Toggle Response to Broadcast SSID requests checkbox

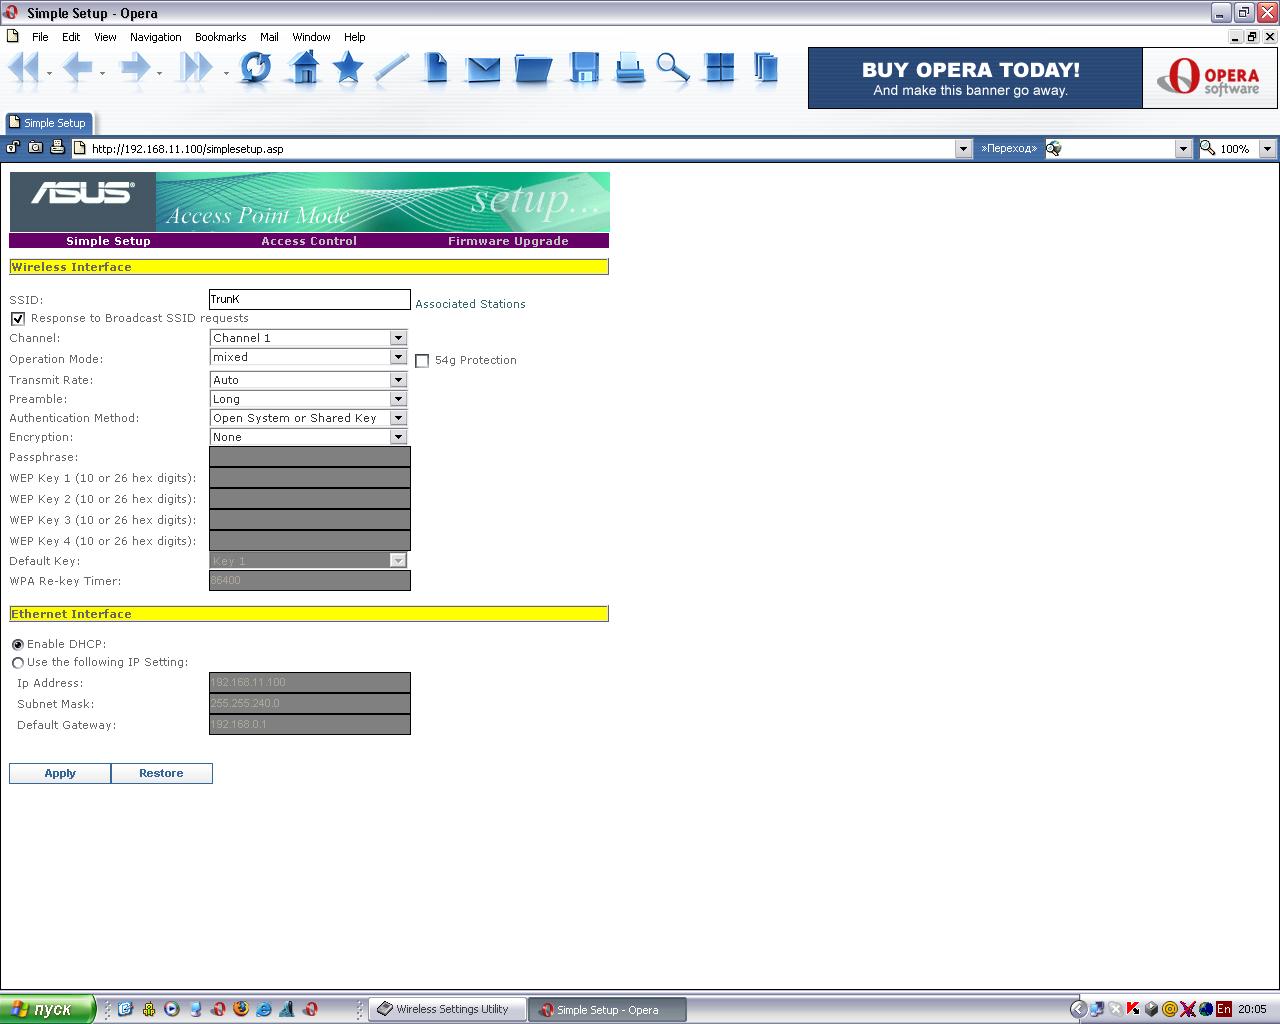[18, 319]
